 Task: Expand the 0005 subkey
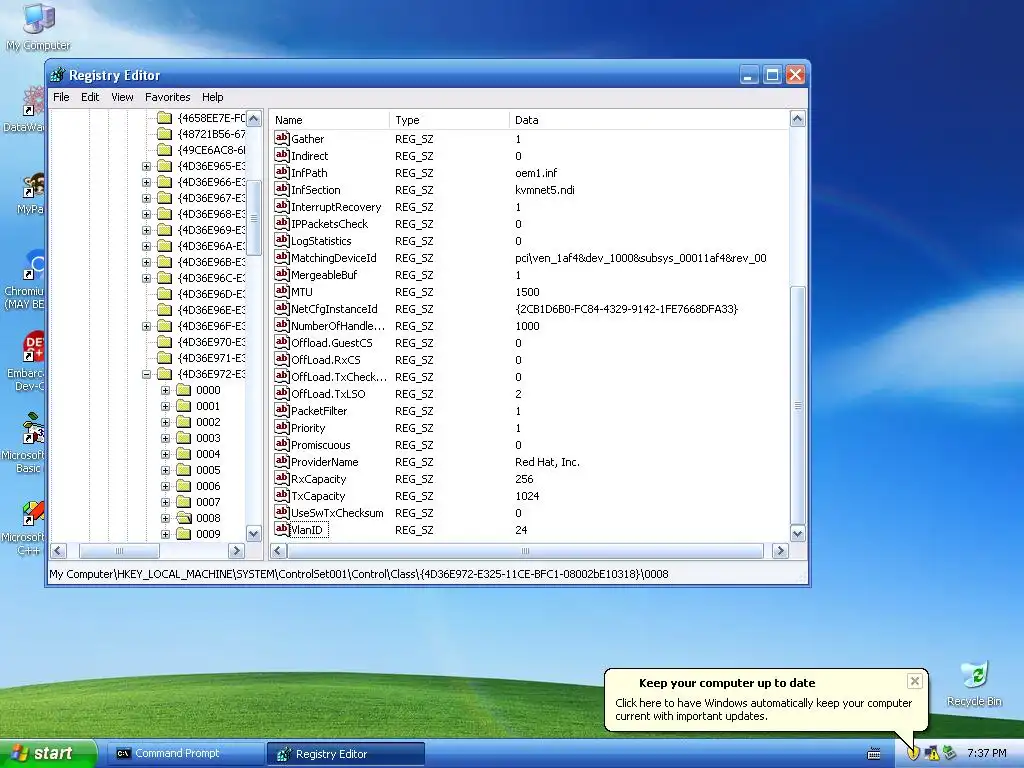(x=165, y=470)
